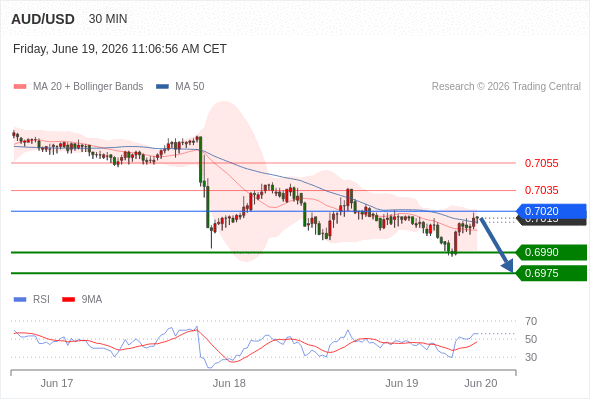Click the blue MA 50 legend swatch
The width and height of the screenshot is (590, 400).
tap(162, 87)
